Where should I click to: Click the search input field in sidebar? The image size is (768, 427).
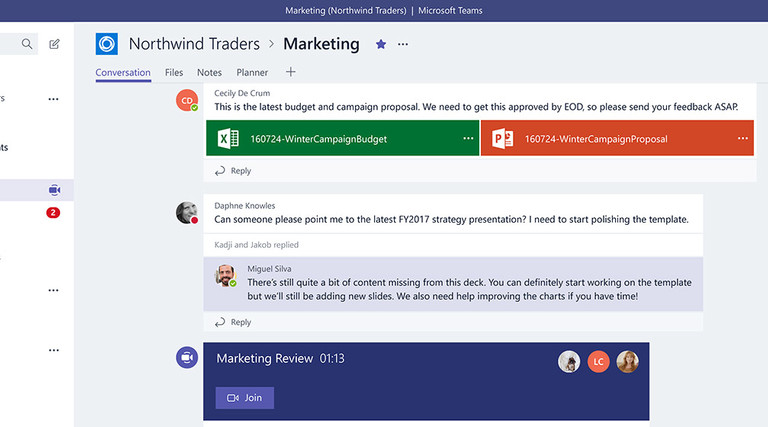point(19,44)
